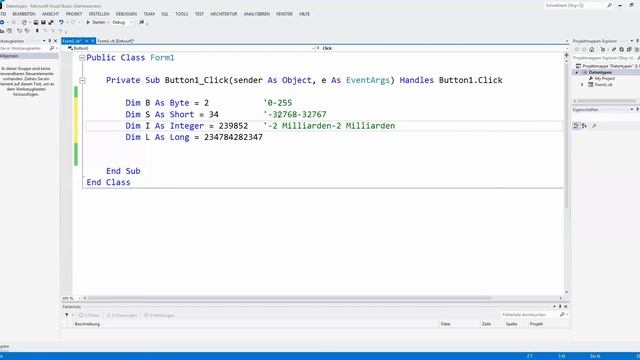Click the Solution Explorer search field
This screenshot has width=640, height=360.
point(606,58)
